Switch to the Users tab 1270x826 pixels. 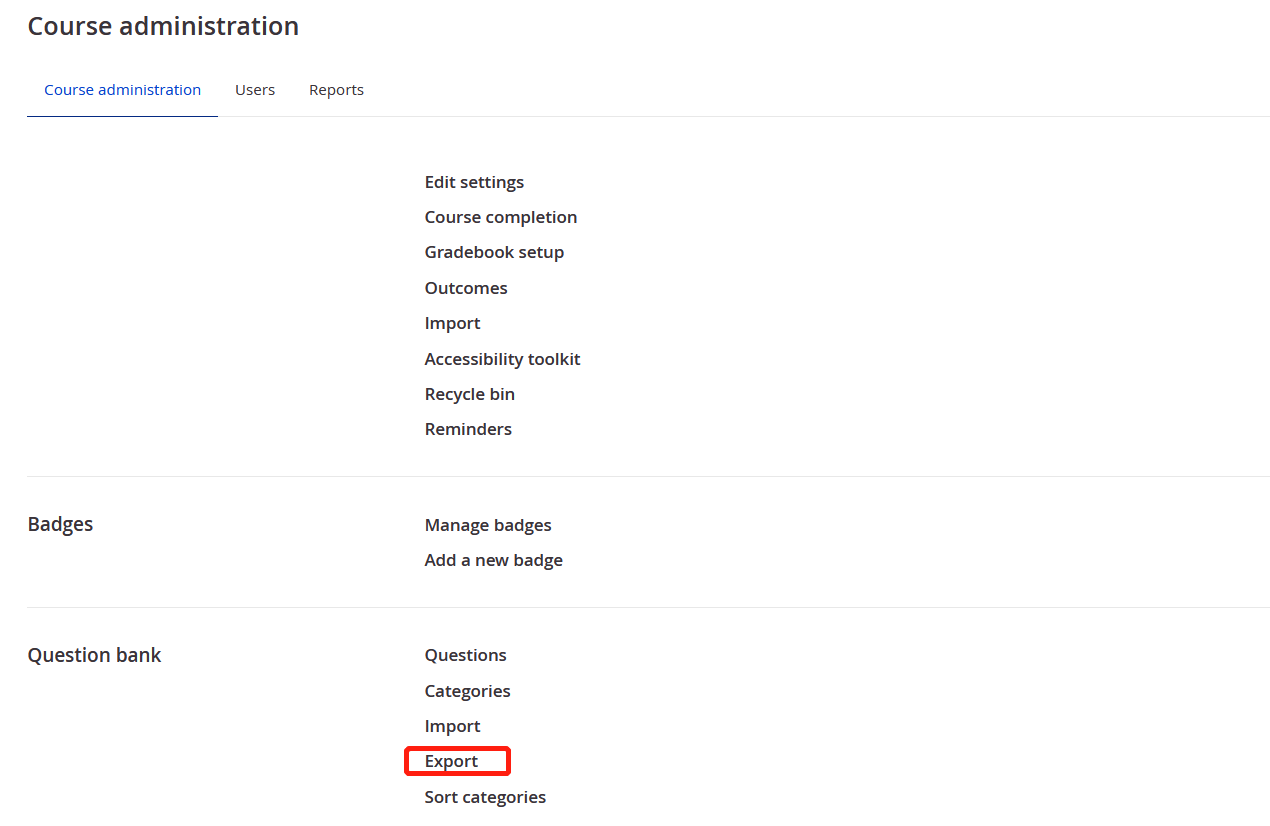click(255, 90)
